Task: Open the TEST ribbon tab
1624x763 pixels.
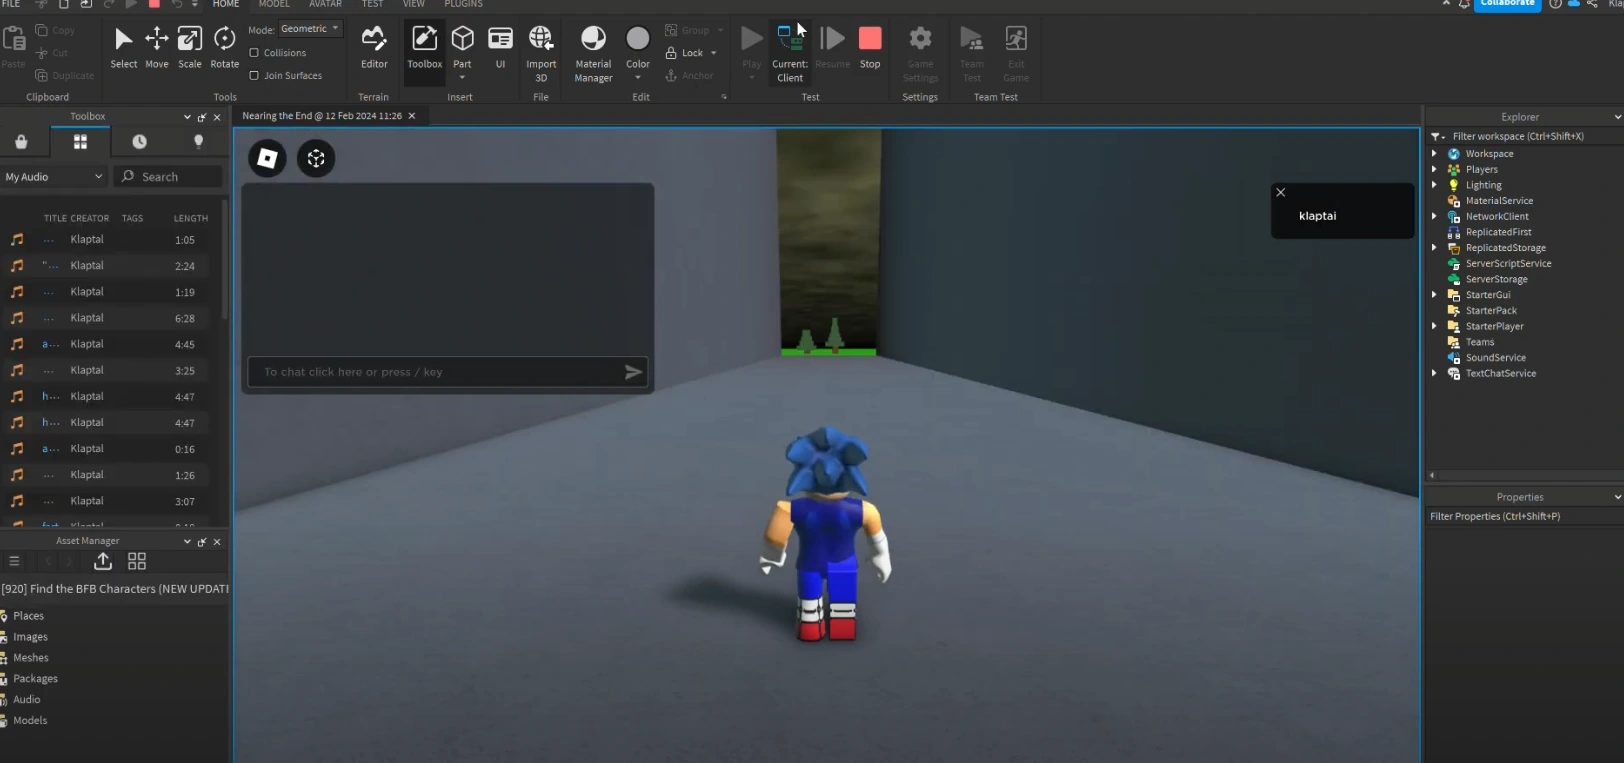Action: point(372,4)
